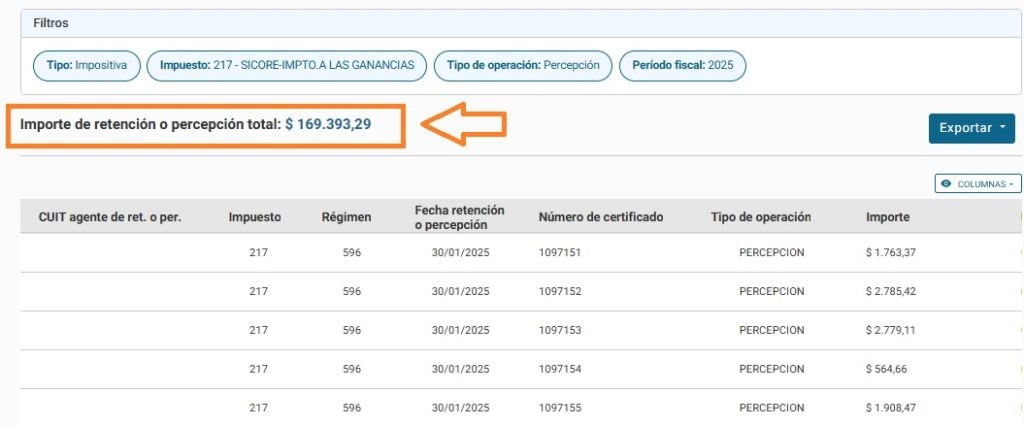Click the Tipo de operación column header
The width and height of the screenshot is (1024, 426).
tap(760, 217)
